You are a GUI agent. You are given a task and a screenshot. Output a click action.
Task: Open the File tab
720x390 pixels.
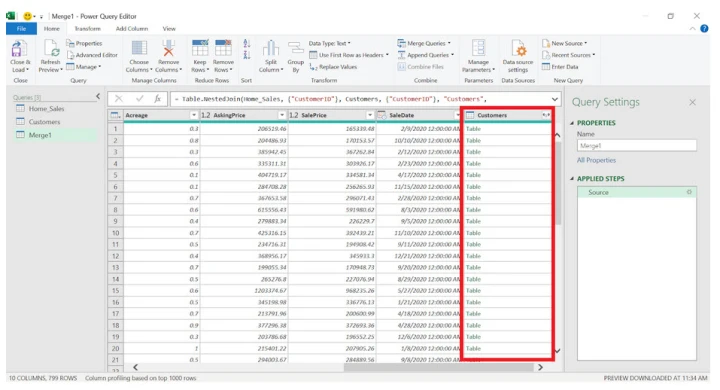pyautogui.click(x=21, y=28)
